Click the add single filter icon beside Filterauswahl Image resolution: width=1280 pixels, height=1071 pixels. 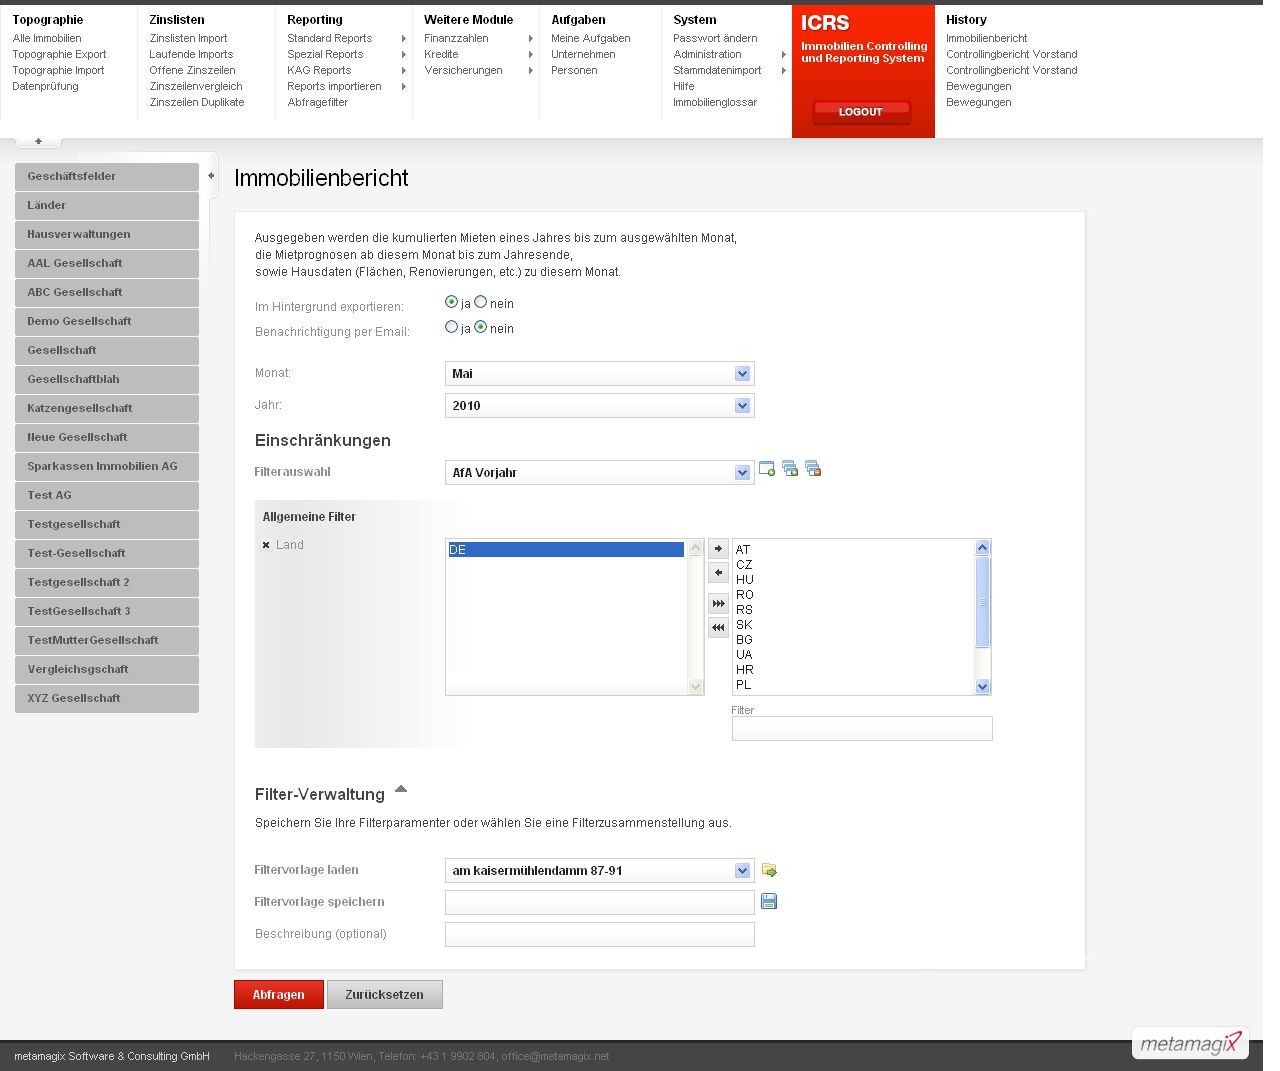[767, 469]
